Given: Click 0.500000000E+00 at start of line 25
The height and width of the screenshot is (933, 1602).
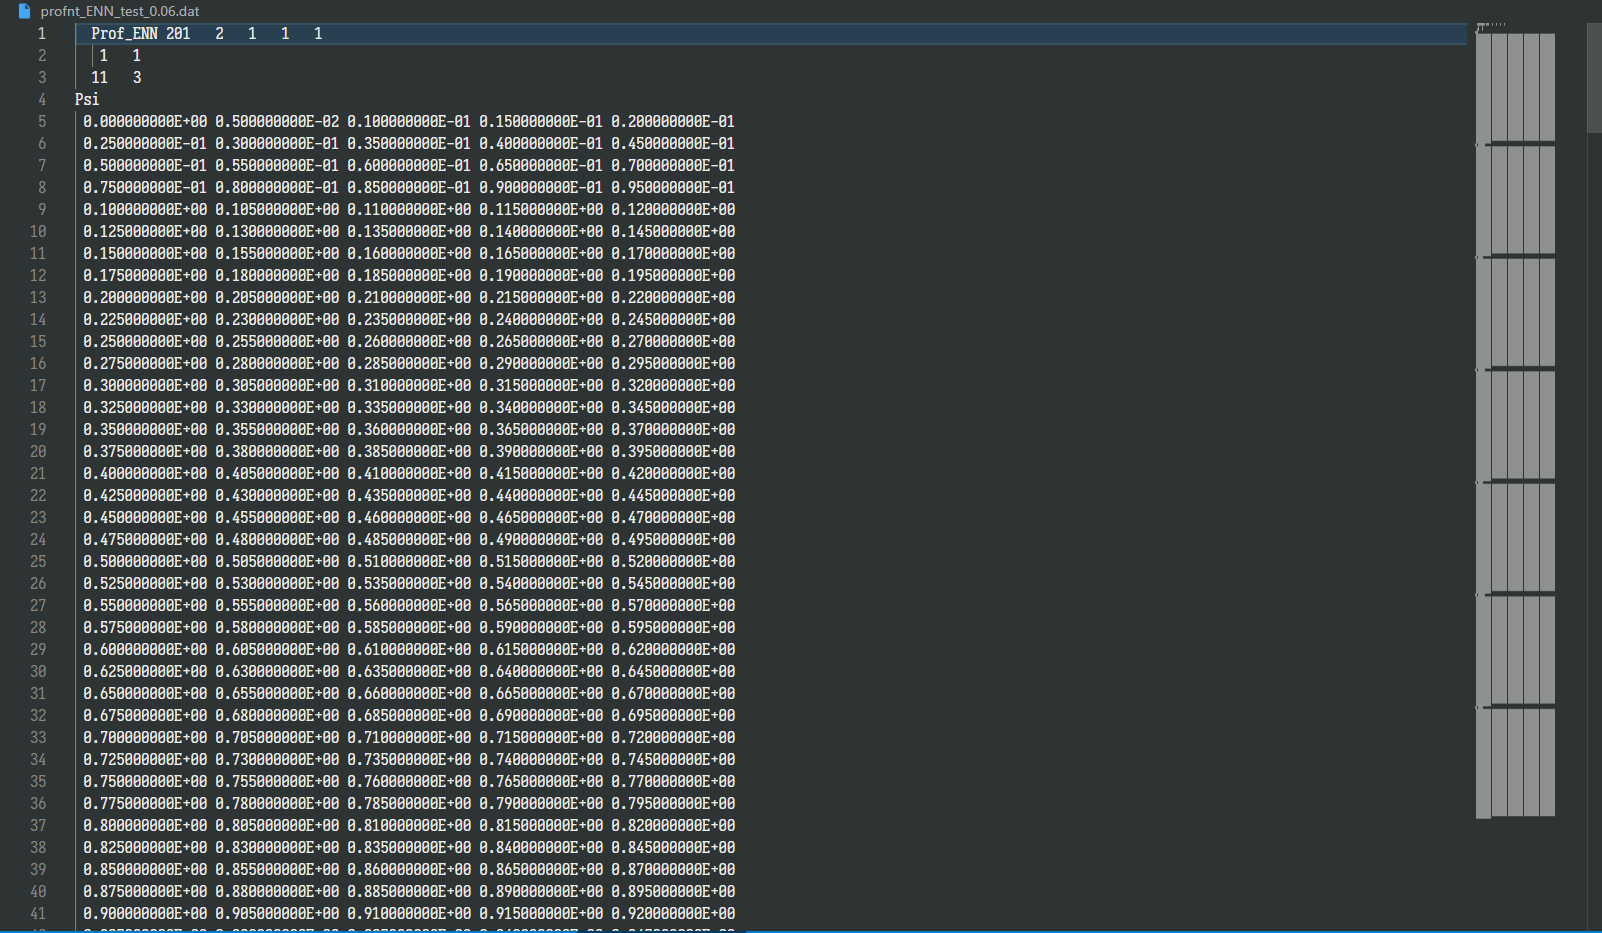Looking at the screenshot, I should click(145, 562).
